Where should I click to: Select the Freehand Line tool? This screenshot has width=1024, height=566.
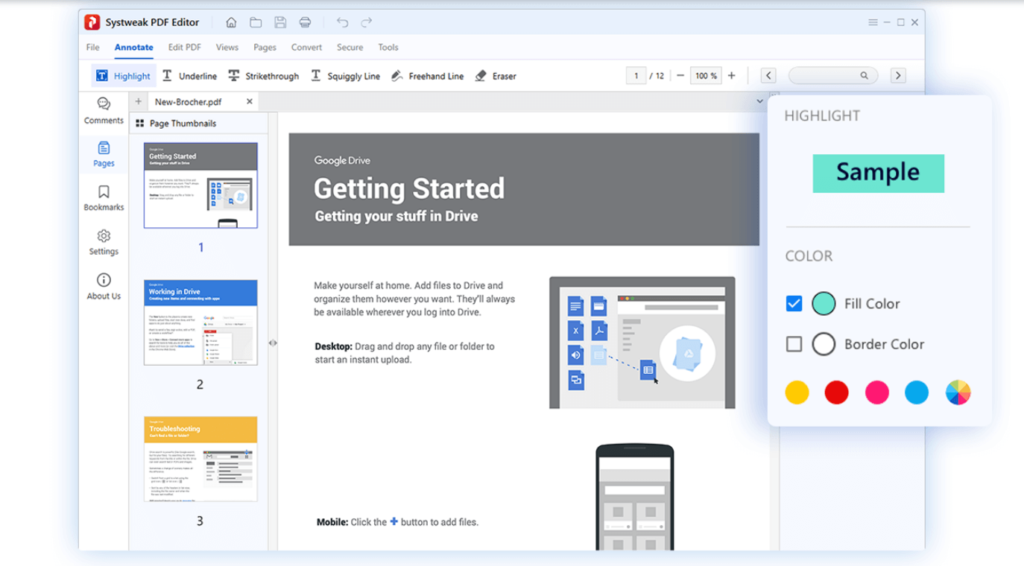click(427, 76)
